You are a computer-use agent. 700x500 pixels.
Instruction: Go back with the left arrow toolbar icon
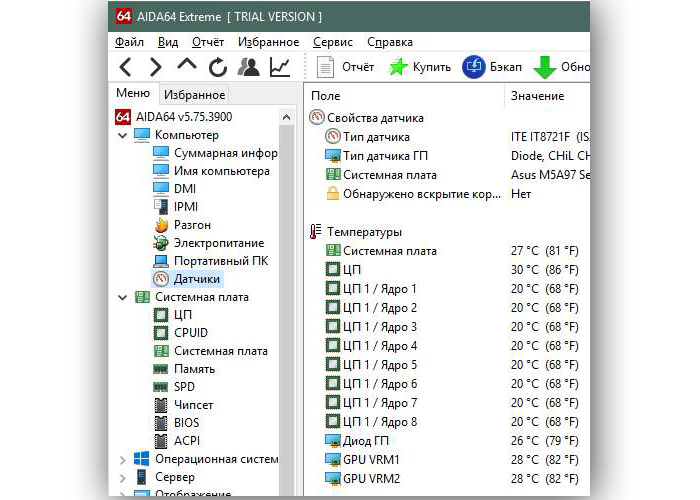point(126,67)
